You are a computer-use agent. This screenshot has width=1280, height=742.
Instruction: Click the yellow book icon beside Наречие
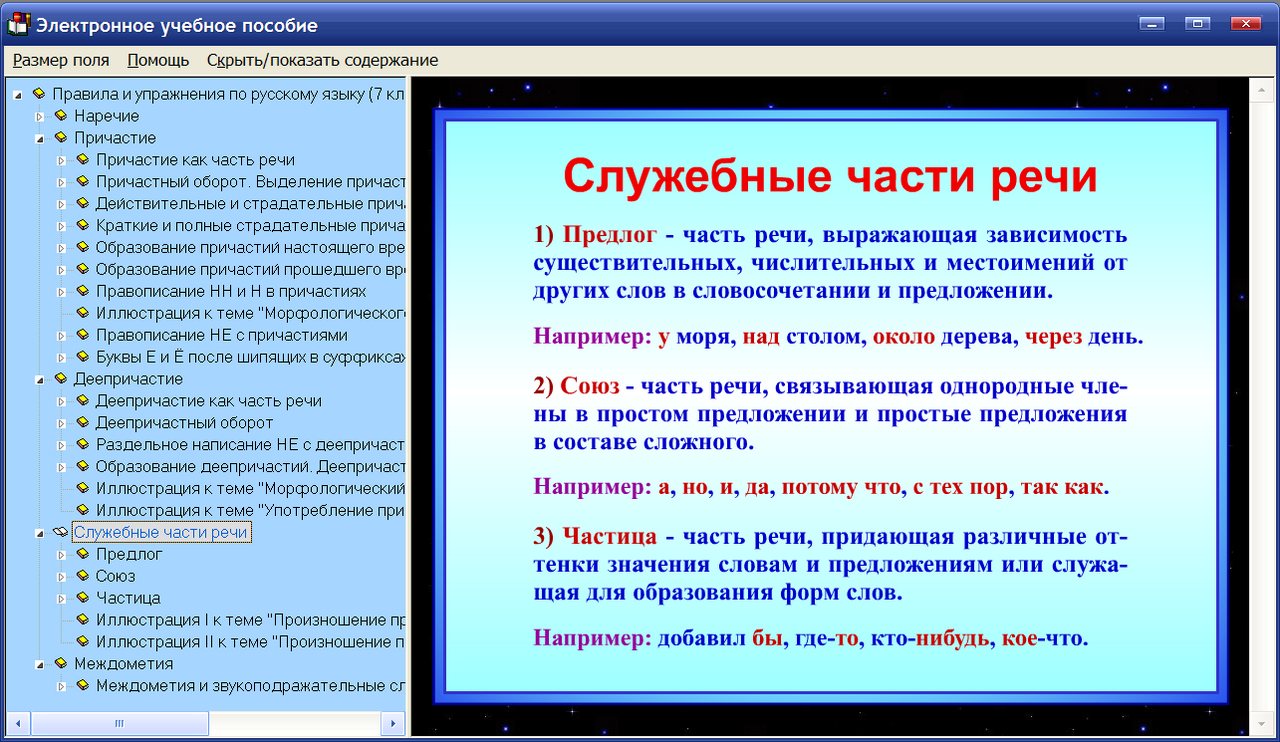click(x=60, y=115)
